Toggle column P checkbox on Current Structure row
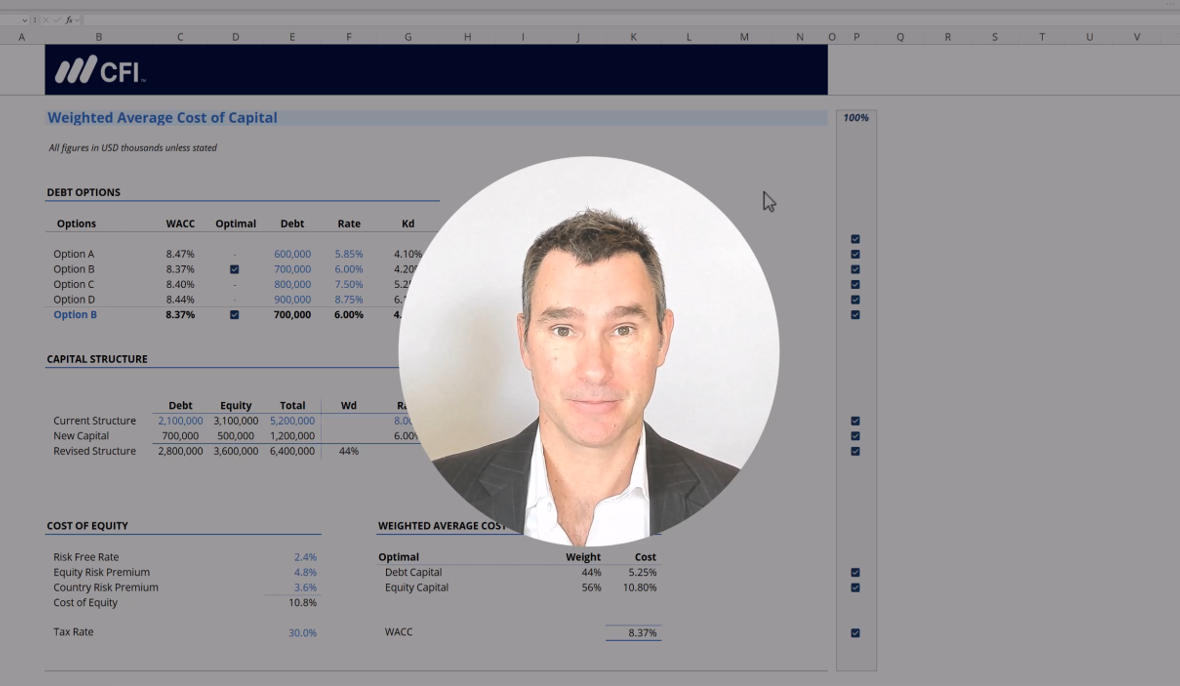The image size is (1180, 686). pyautogui.click(x=855, y=421)
